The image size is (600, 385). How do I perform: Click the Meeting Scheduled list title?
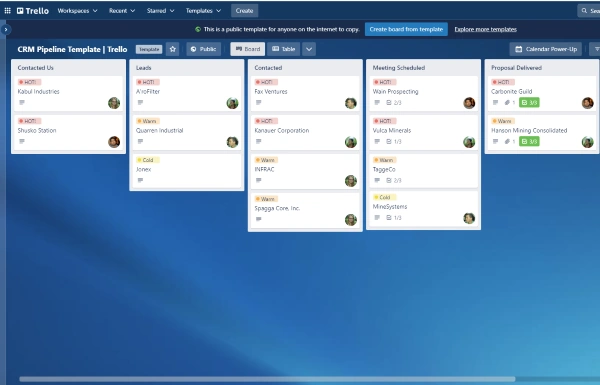click(399, 68)
